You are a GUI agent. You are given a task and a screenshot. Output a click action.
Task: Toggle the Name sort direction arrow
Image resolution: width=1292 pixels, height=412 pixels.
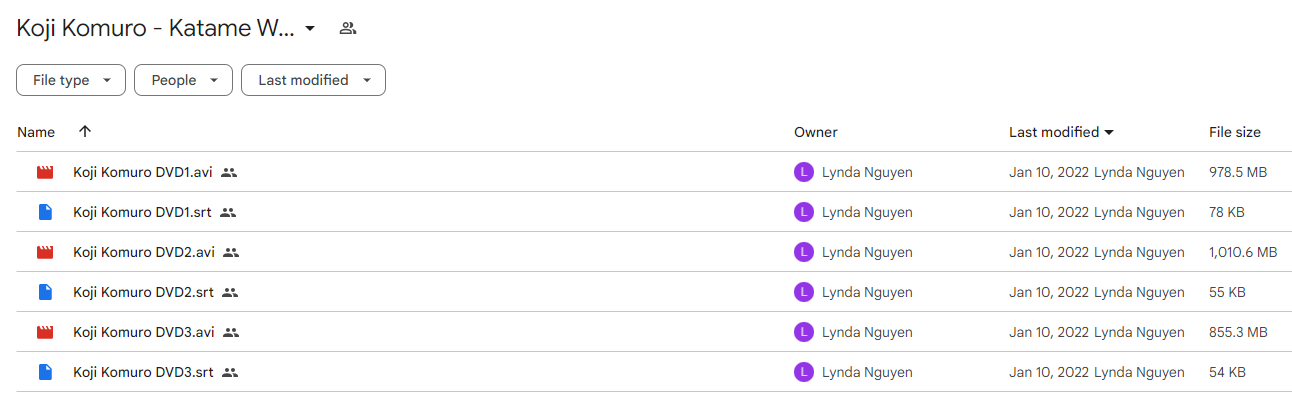[84, 132]
